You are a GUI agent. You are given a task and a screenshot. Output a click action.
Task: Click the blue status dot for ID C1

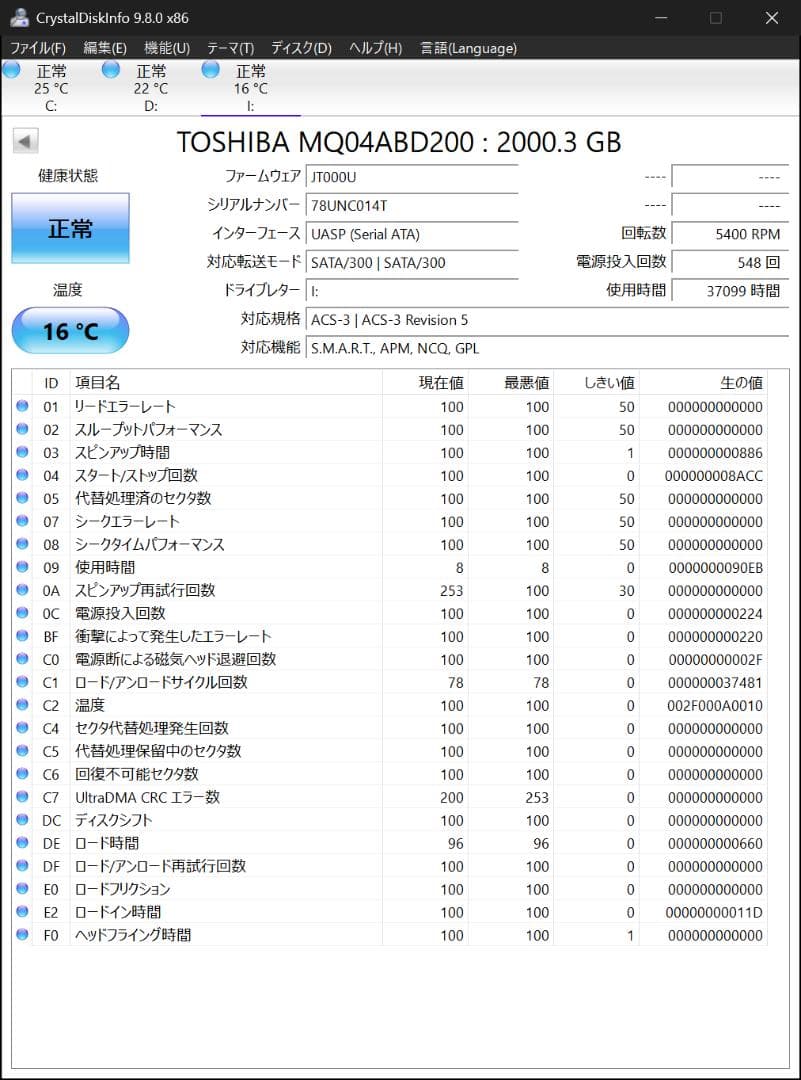[22, 681]
